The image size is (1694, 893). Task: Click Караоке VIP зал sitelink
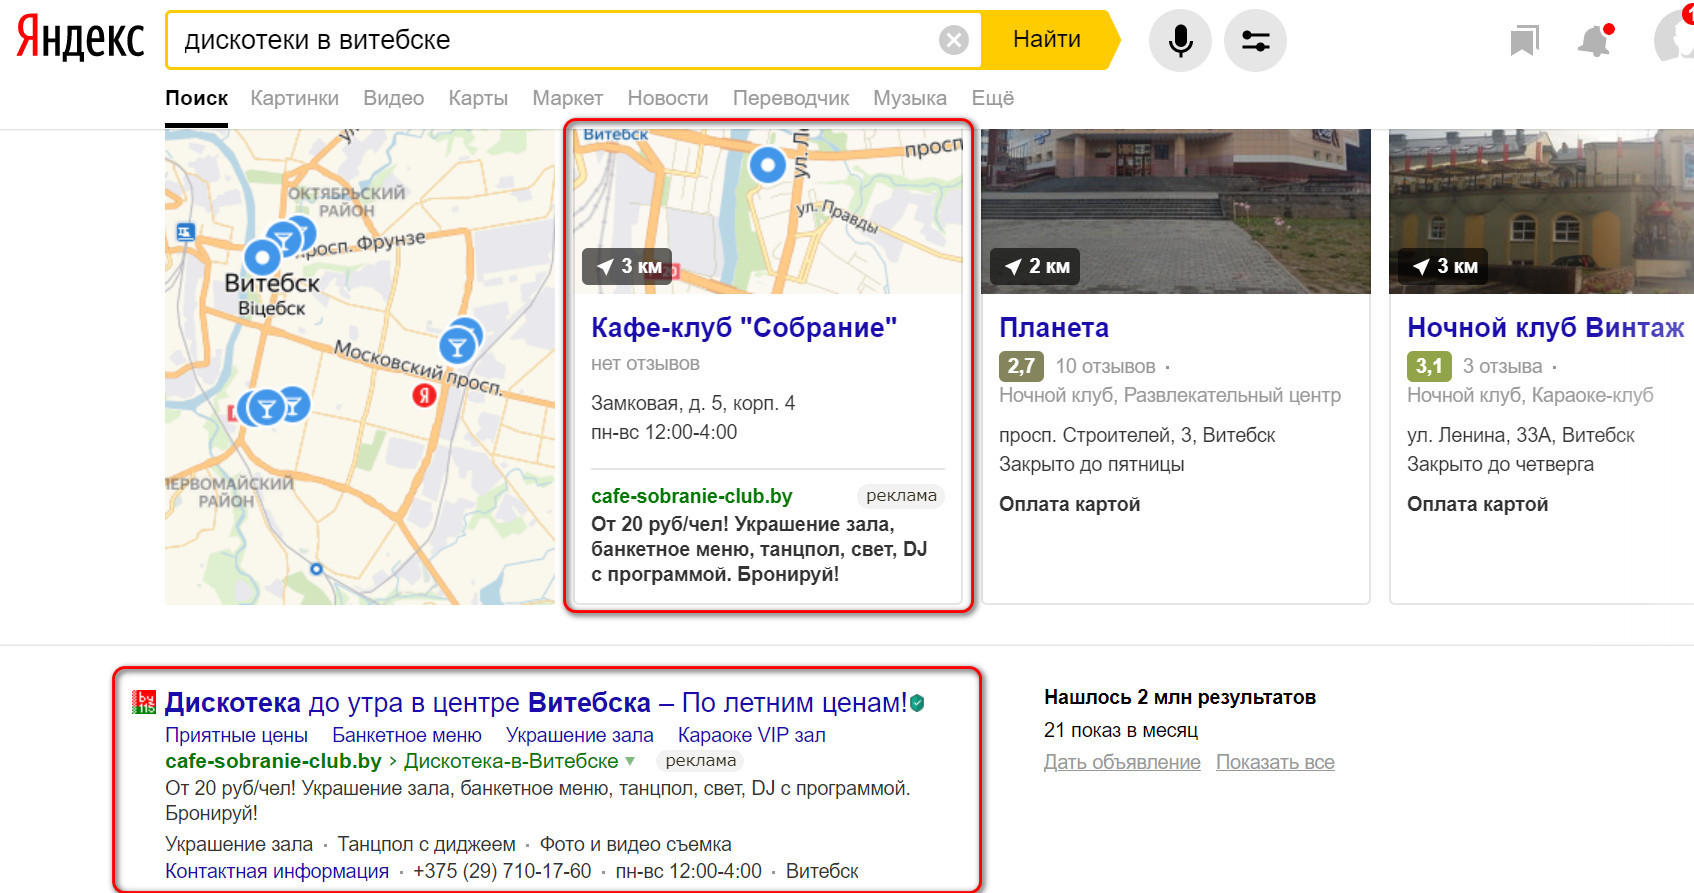pyautogui.click(x=752, y=735)
